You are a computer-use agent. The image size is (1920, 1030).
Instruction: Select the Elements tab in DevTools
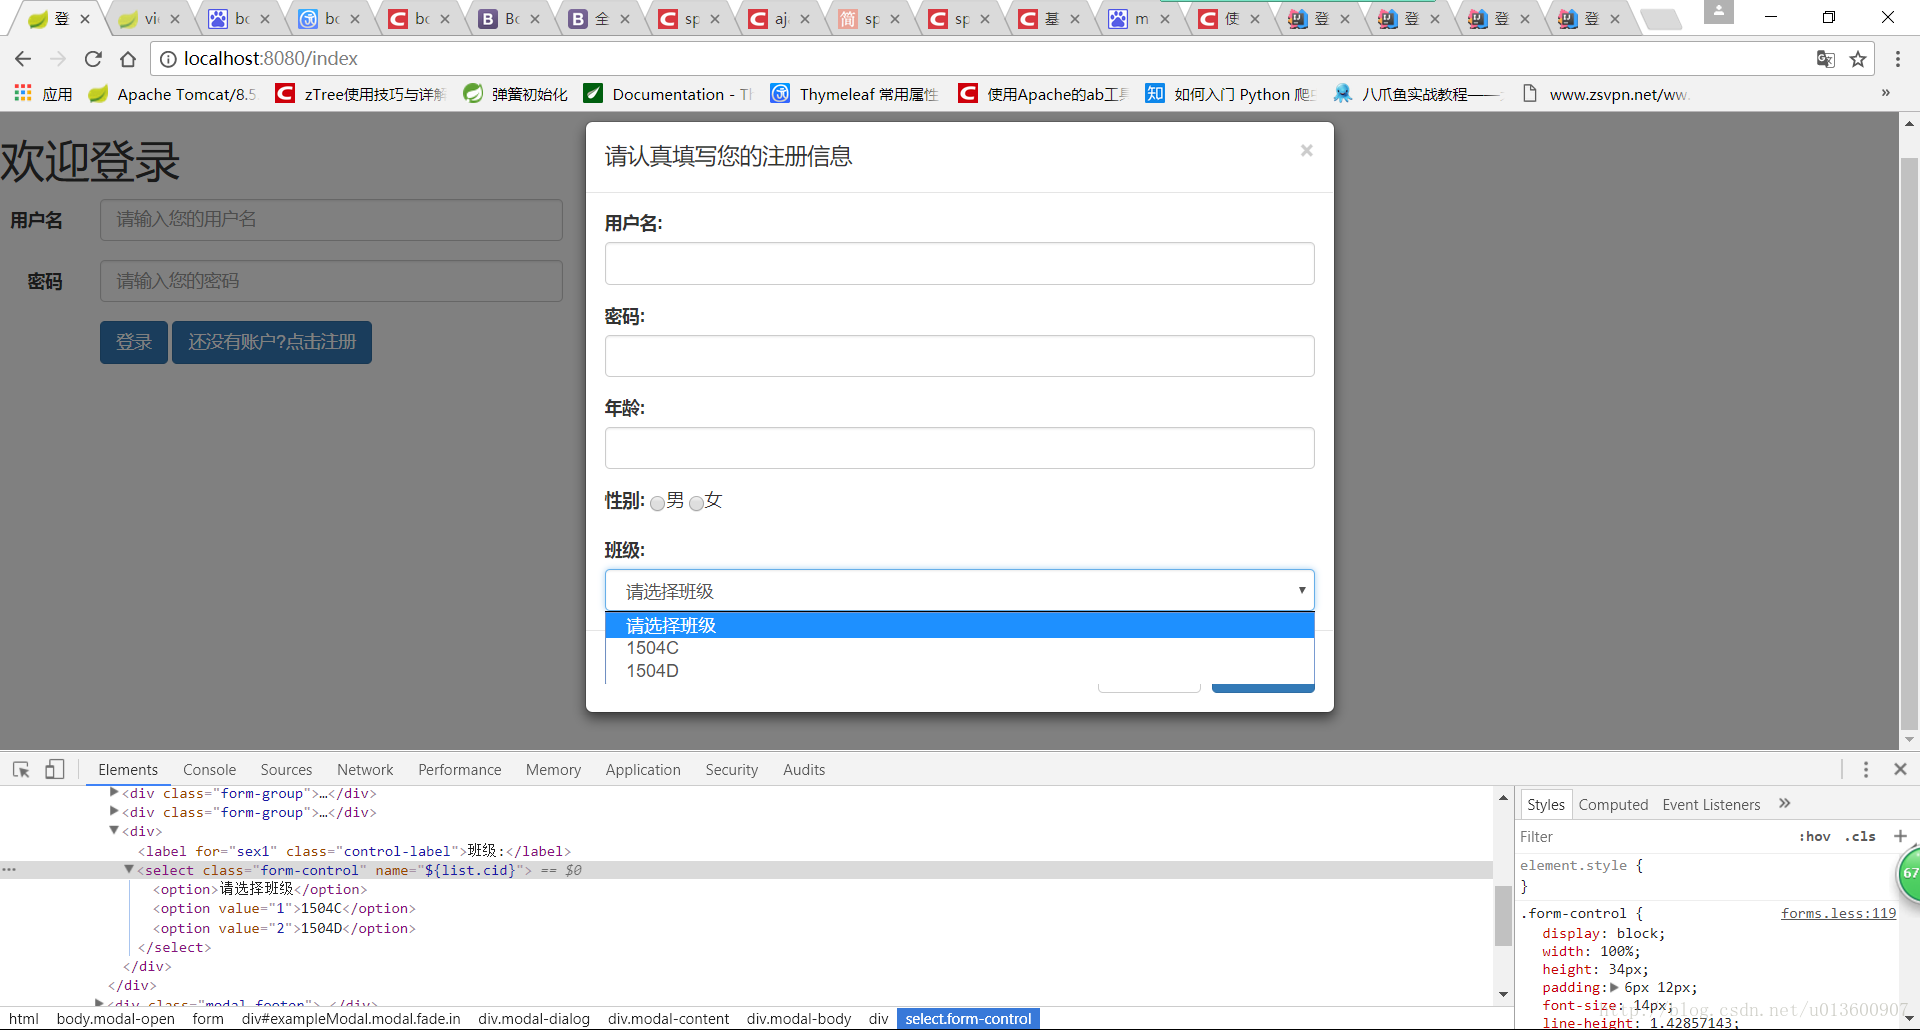(128, 769)
